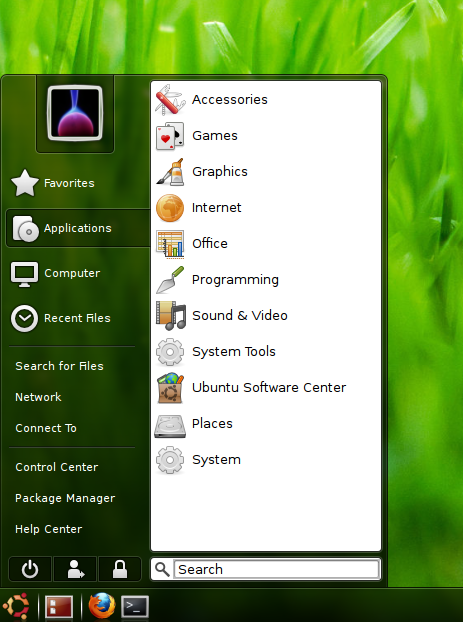Click the Internet globe icon
463x622 pixels.
point(170,207)
